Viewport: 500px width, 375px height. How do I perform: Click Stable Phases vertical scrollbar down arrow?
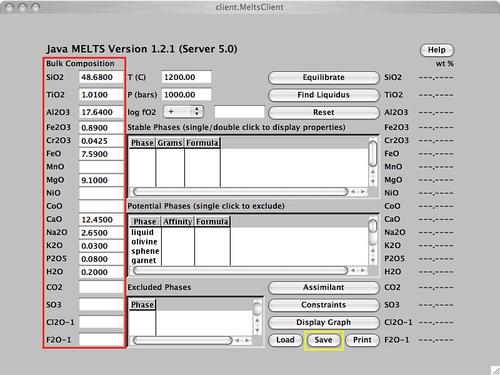(x=373, y=181)
